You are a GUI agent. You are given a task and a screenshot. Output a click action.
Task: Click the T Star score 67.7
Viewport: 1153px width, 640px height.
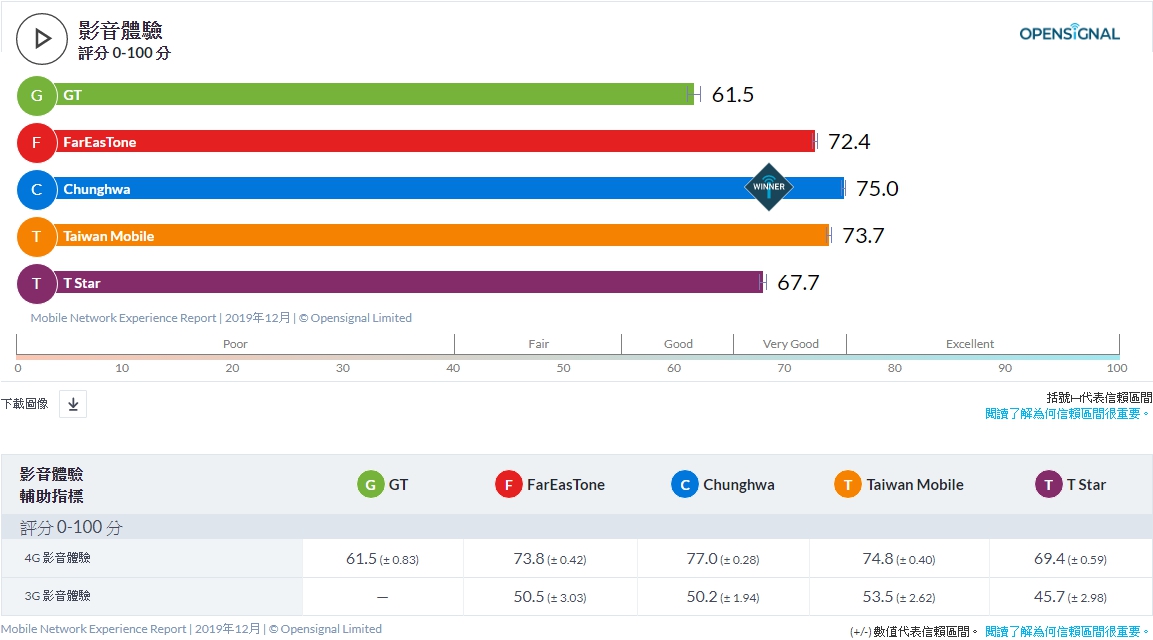click(x=798, y=283)
